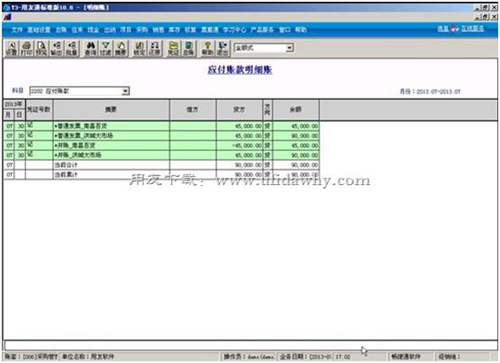Click the 输出 export toolbar icon
500x363 pixels.
[x=56, y=48]
